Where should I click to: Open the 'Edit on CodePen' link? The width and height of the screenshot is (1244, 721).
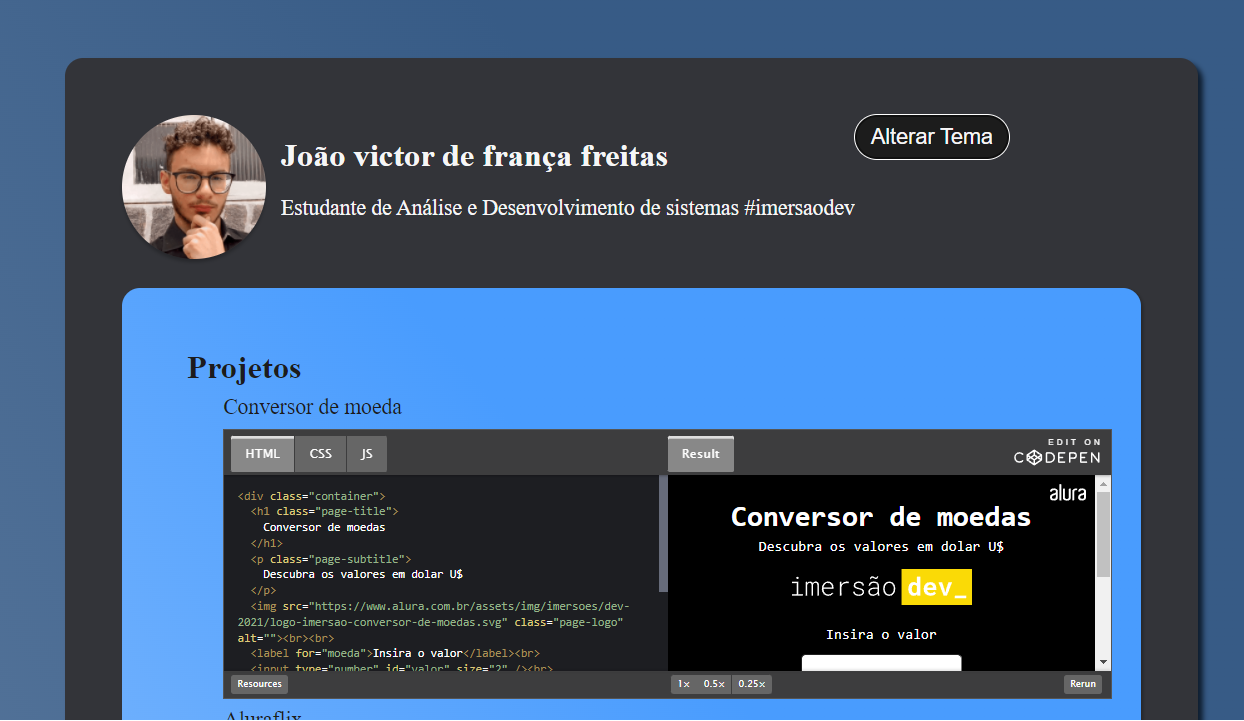tap(1058, 451)
